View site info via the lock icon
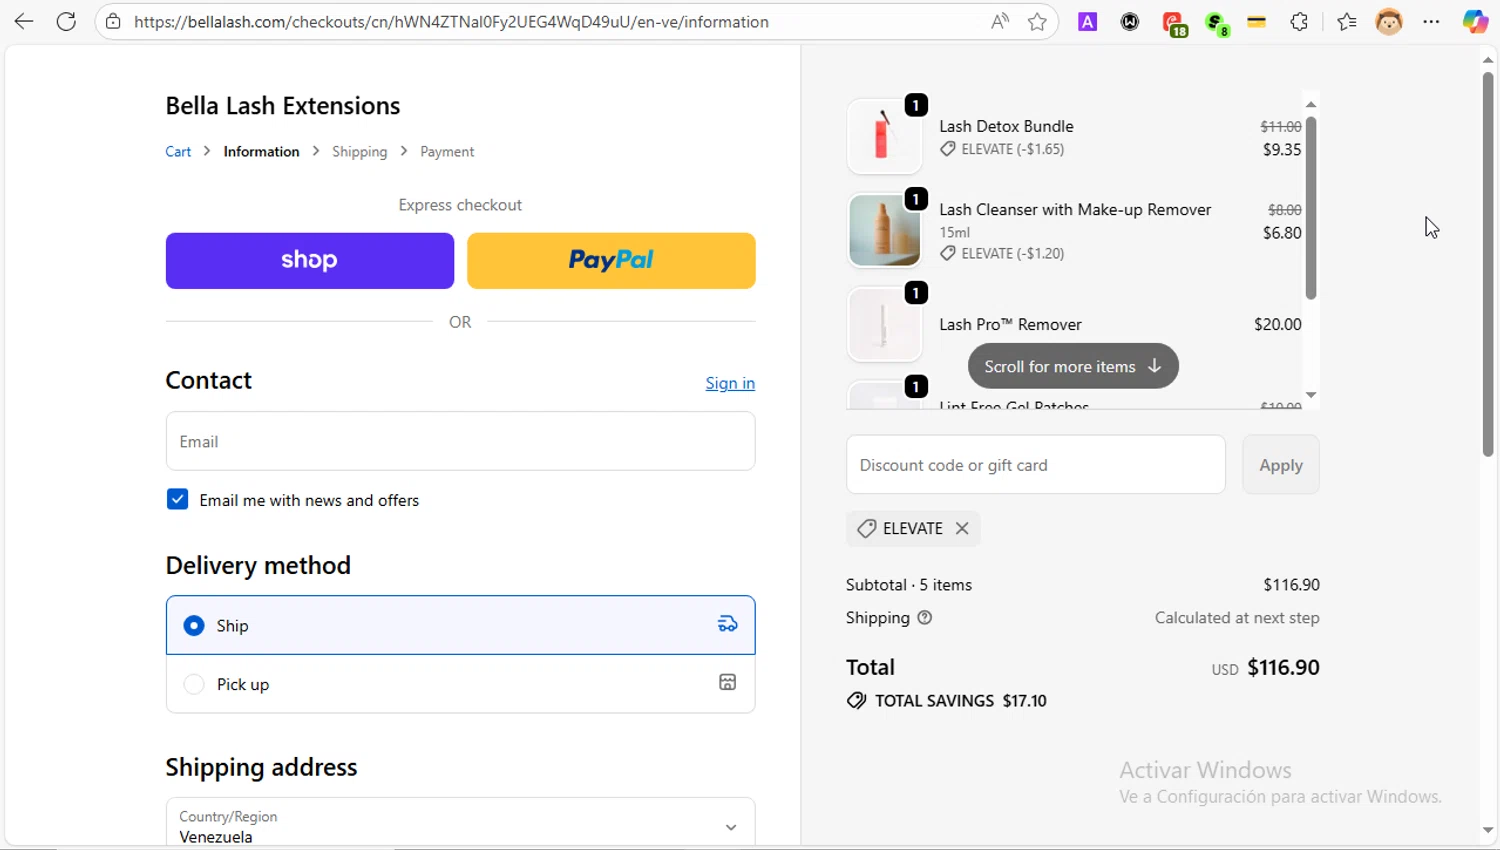 click(113, 21)
